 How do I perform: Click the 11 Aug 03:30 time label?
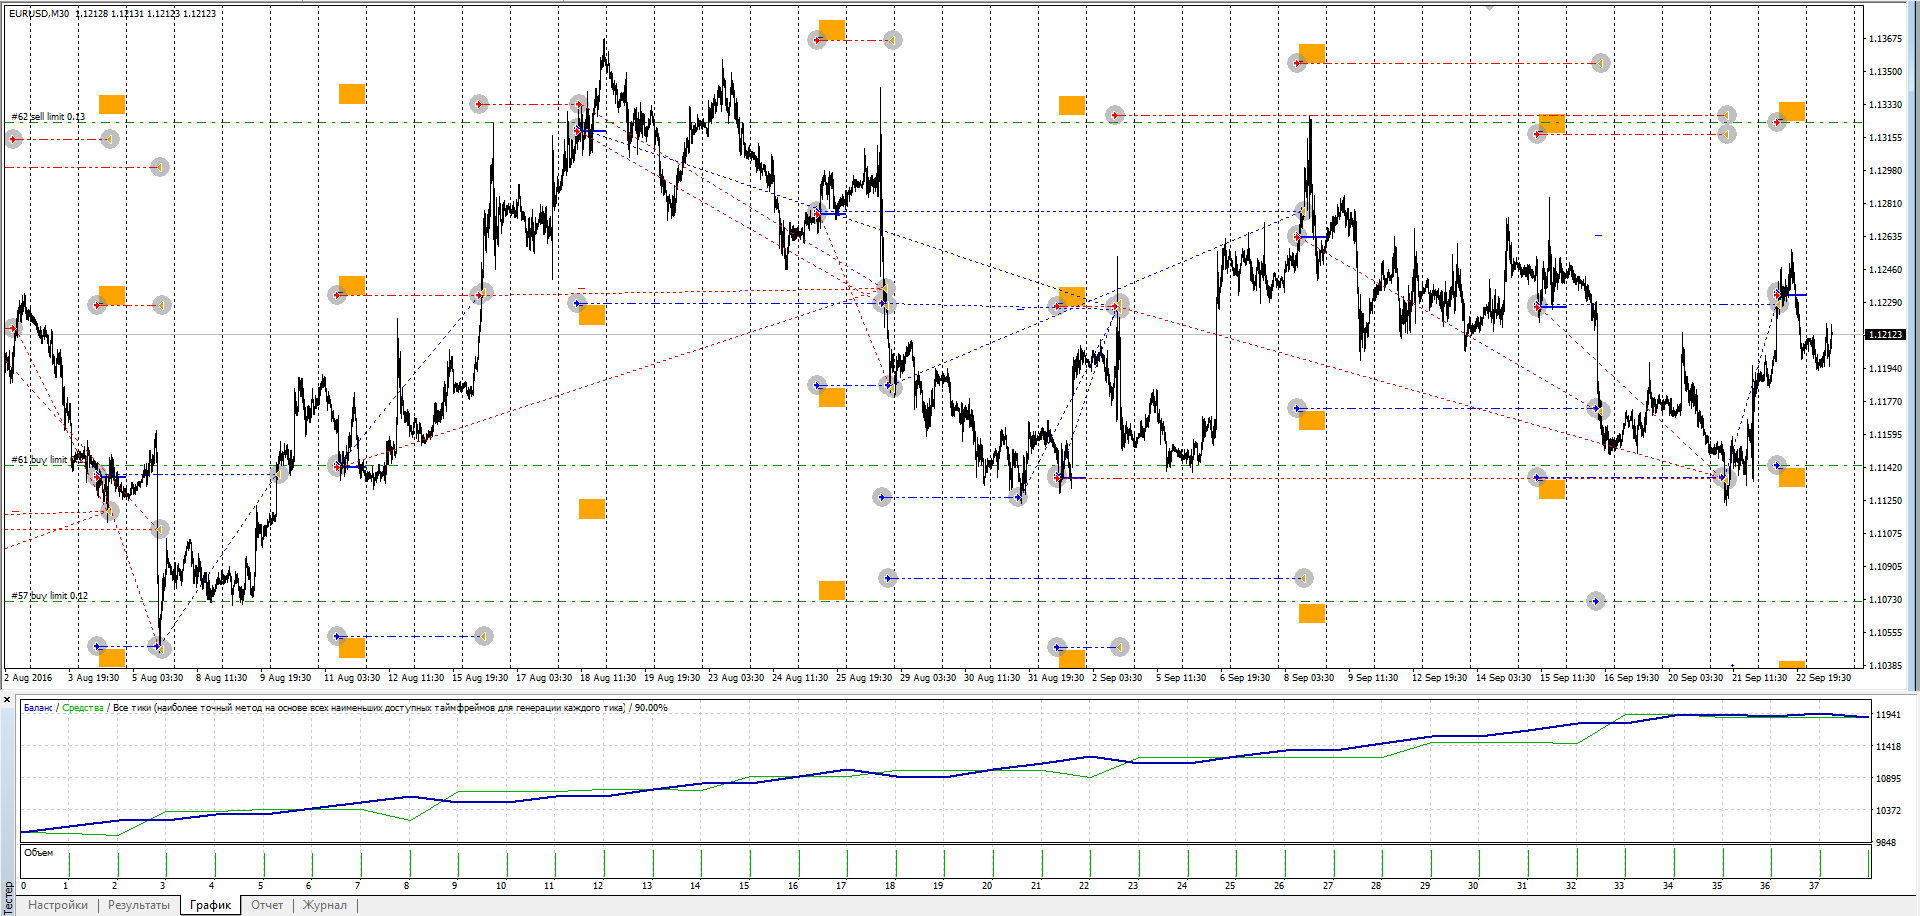coord(352,678)
